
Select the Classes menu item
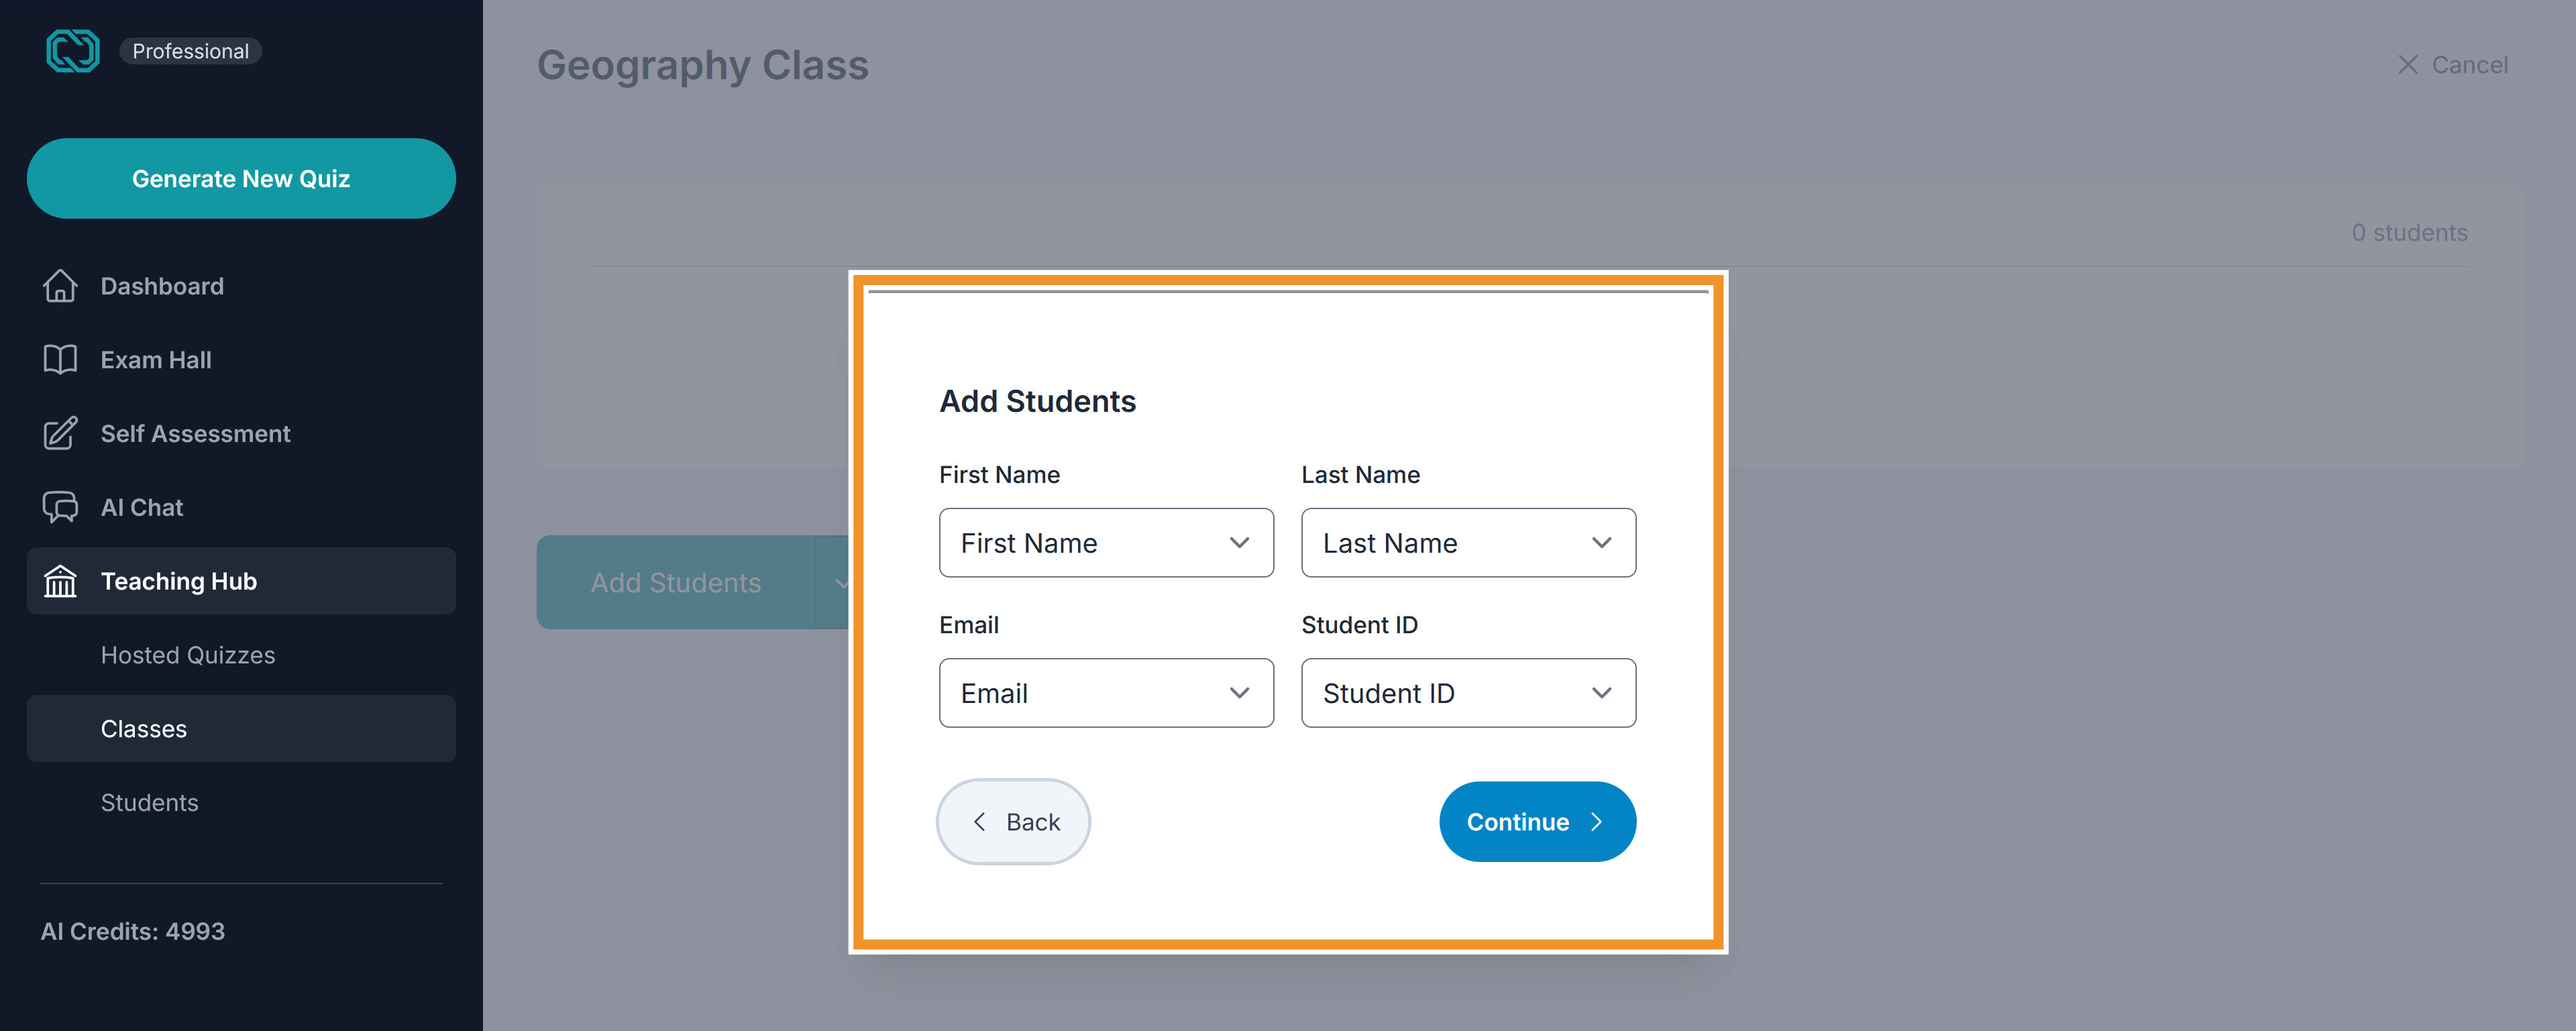click(x=241, y=729)
